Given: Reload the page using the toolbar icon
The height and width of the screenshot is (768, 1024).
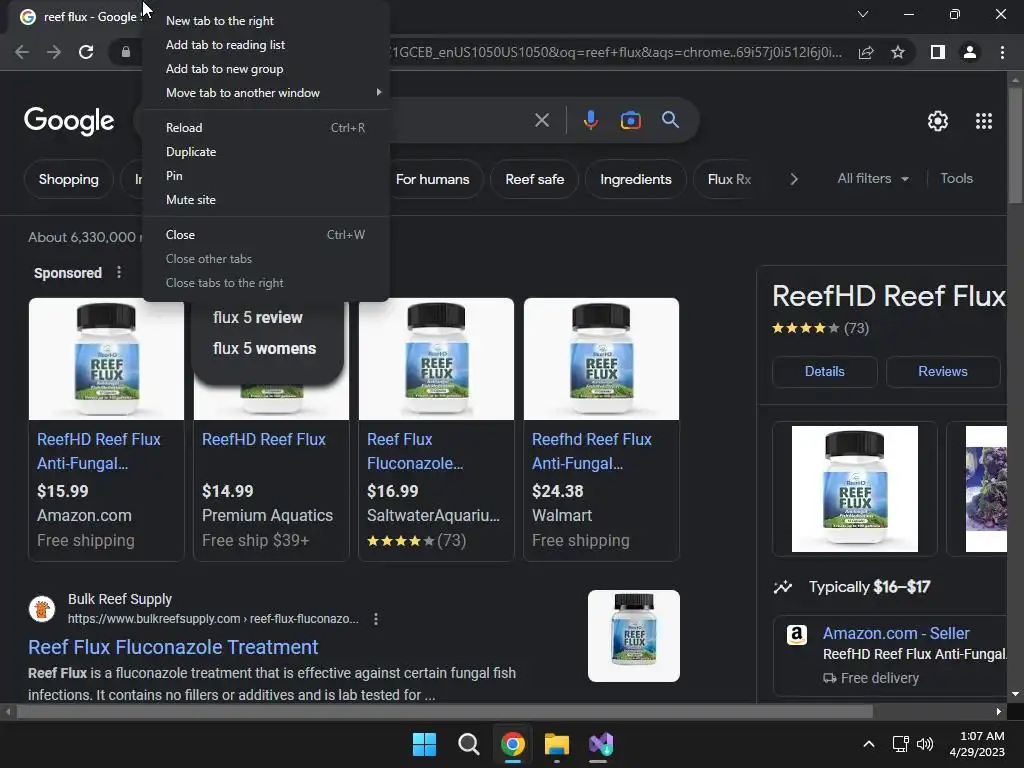Looking at the screenshot, I should [86, 52].
